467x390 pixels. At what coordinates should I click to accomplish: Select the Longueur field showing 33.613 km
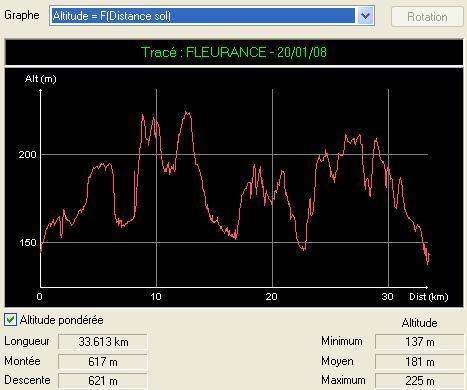pyautogui.click(x=103, y=341)
